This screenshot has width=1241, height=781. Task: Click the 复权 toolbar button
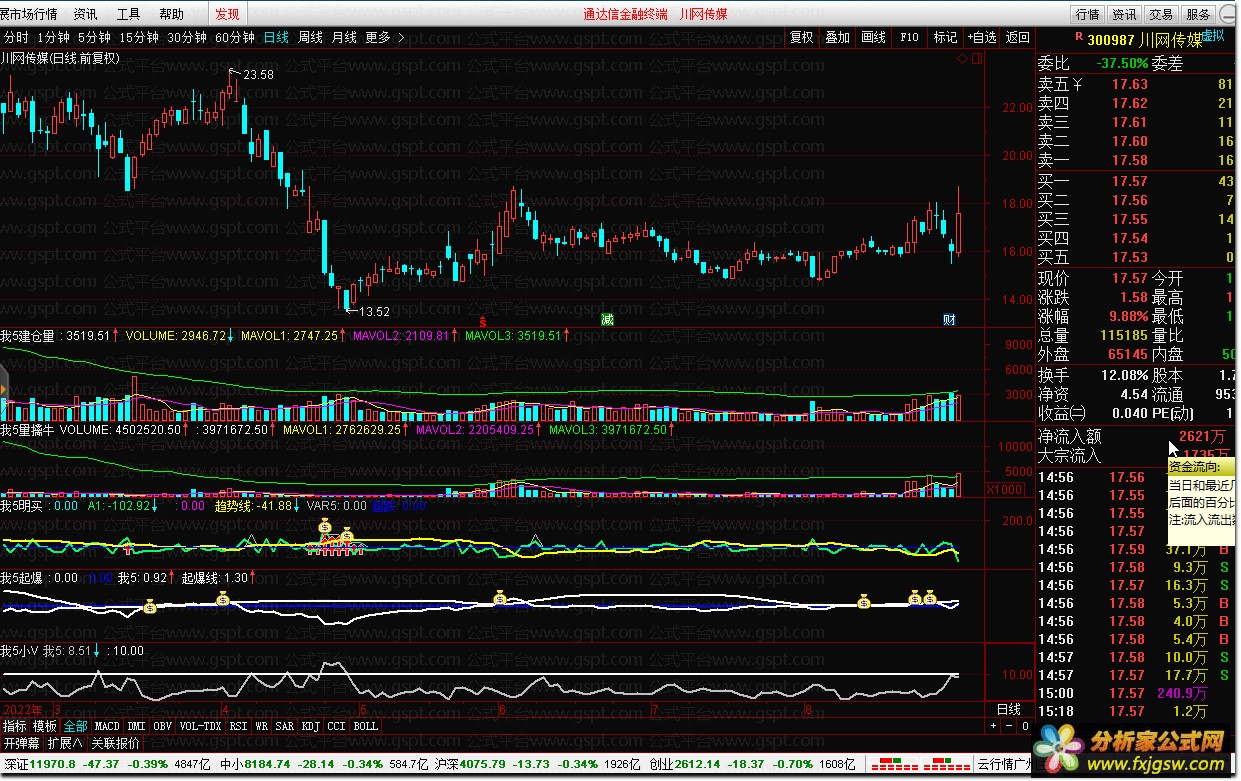[x=802, y=37]
